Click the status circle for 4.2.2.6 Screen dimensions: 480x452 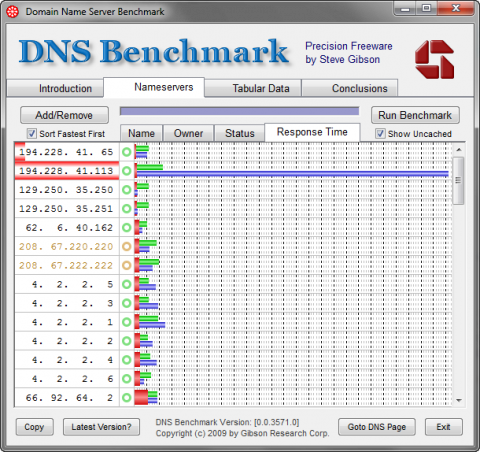click(x=127, y=379)
